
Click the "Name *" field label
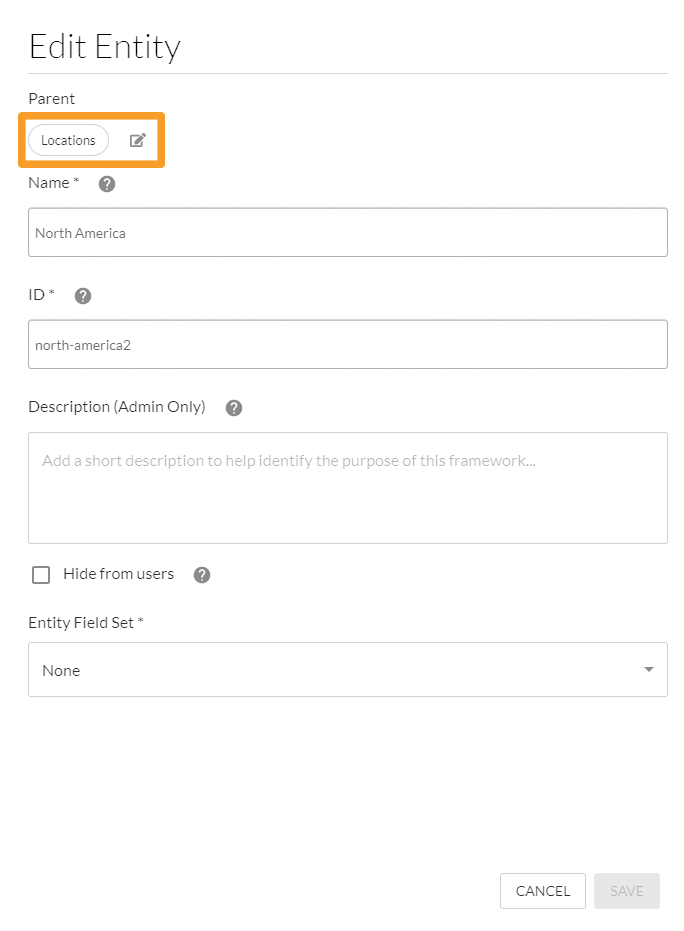[x=54, y=183]
